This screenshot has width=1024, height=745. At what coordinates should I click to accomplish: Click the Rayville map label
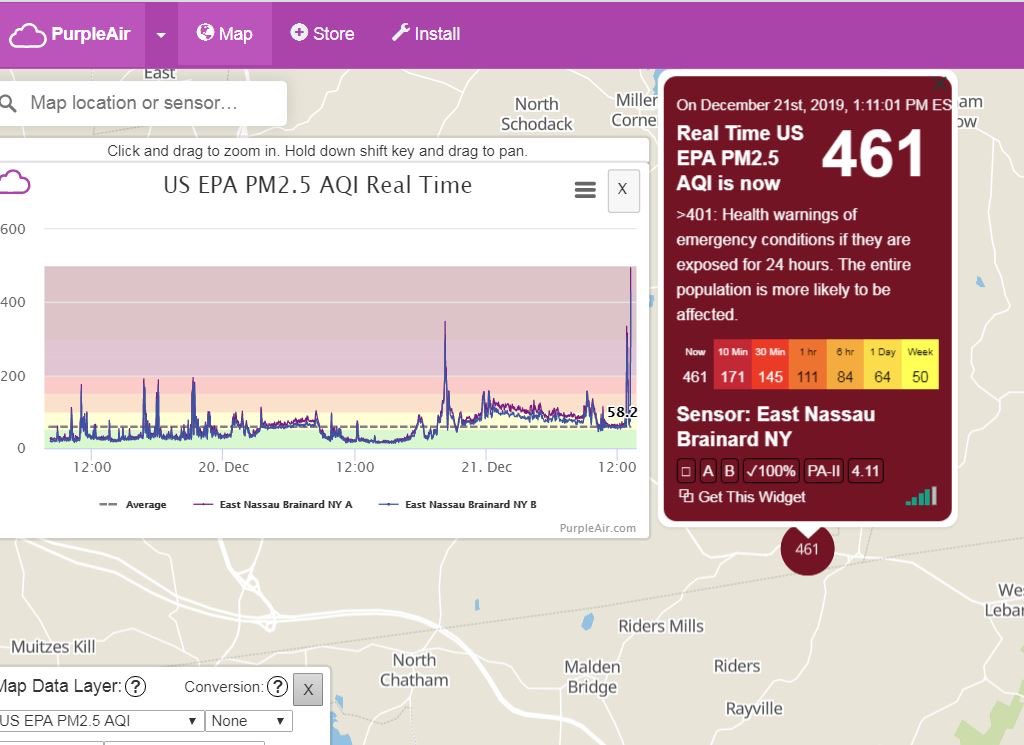pos(754,709)
